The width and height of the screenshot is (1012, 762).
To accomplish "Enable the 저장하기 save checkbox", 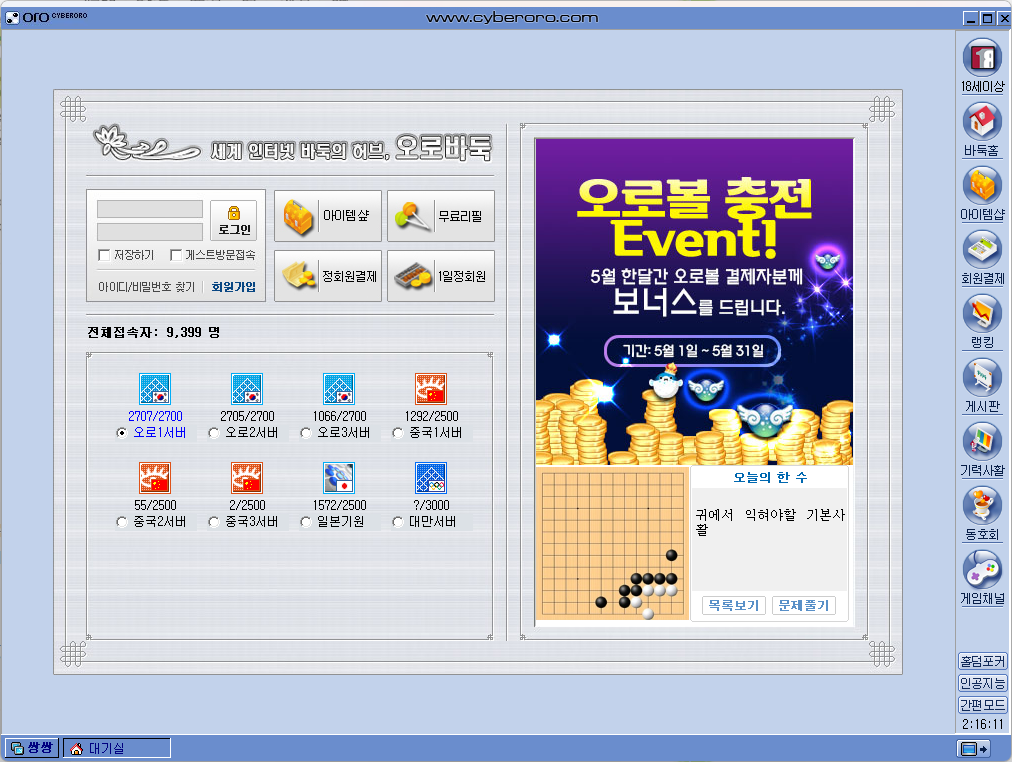I will click(x=104, y=255).
